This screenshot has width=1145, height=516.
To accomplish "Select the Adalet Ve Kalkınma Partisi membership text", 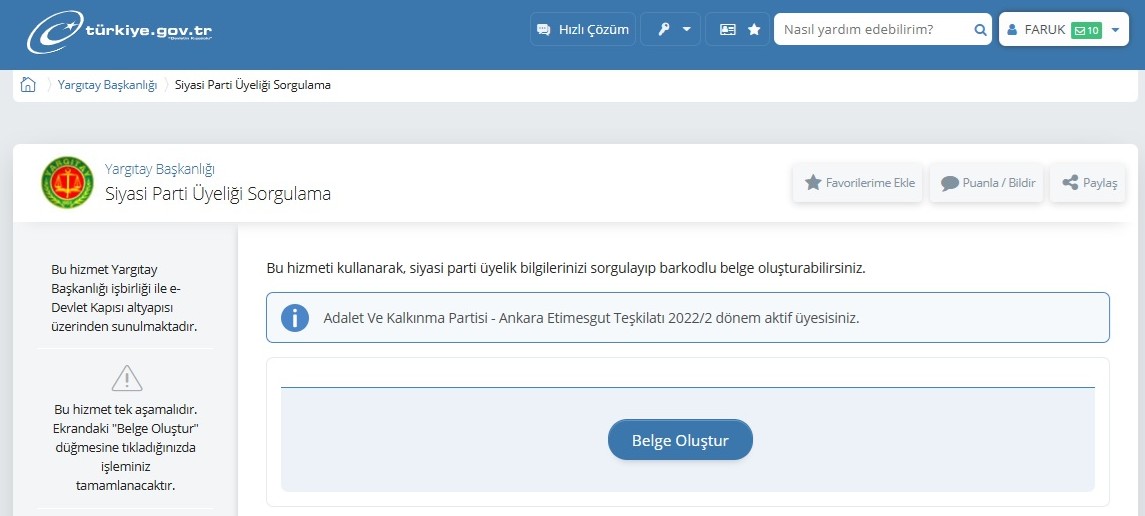I will 591,318.
